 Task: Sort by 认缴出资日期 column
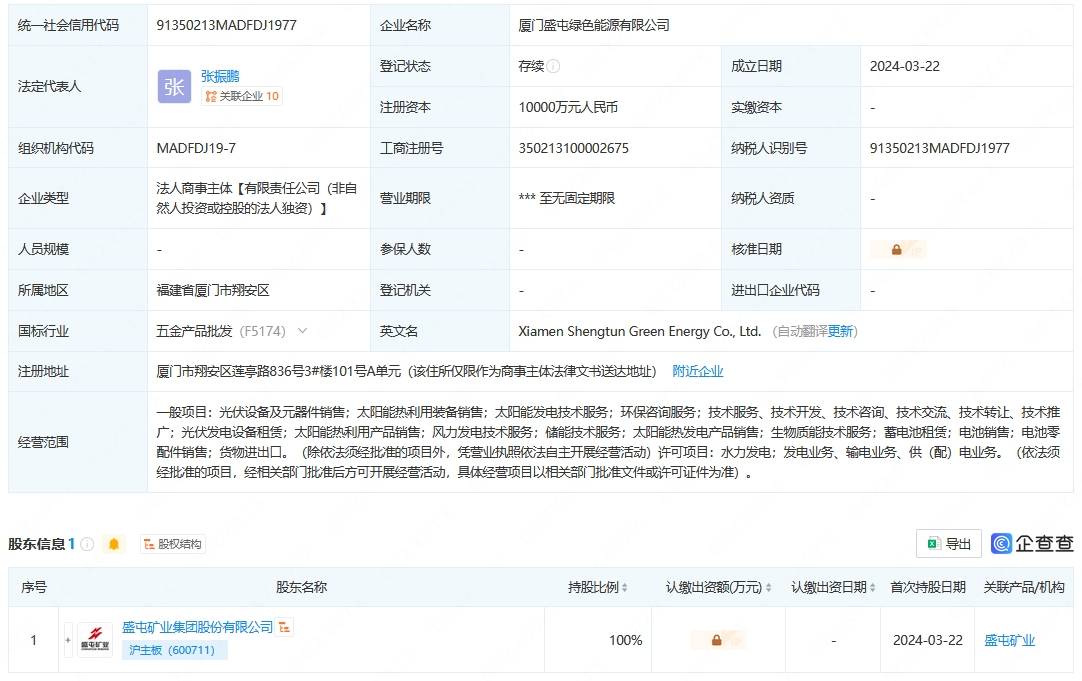872,588
